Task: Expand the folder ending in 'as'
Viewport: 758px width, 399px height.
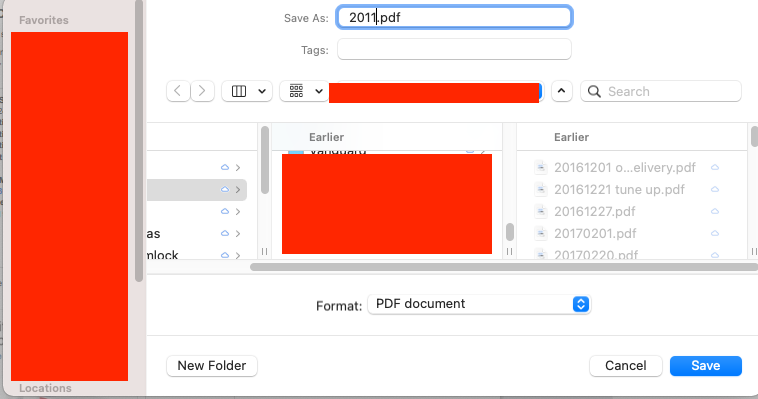Action: point(238,234)
